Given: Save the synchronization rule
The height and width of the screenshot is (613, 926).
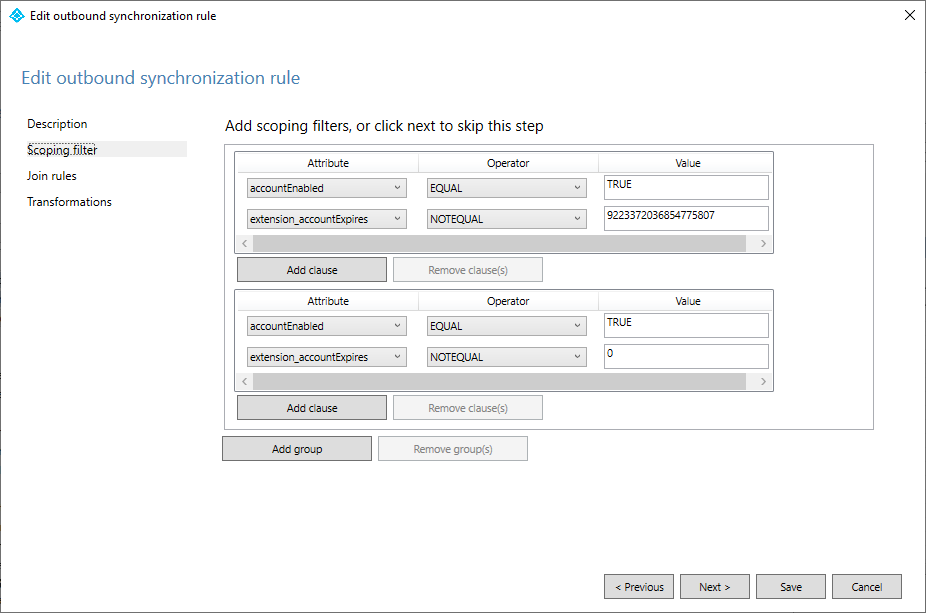Looking at the screenshot, I should click(x=790, y=587).
